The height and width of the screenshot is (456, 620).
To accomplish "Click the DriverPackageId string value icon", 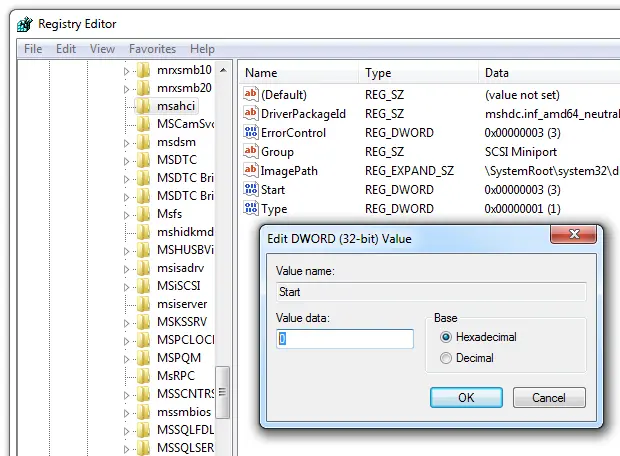I will click(251, 113).
